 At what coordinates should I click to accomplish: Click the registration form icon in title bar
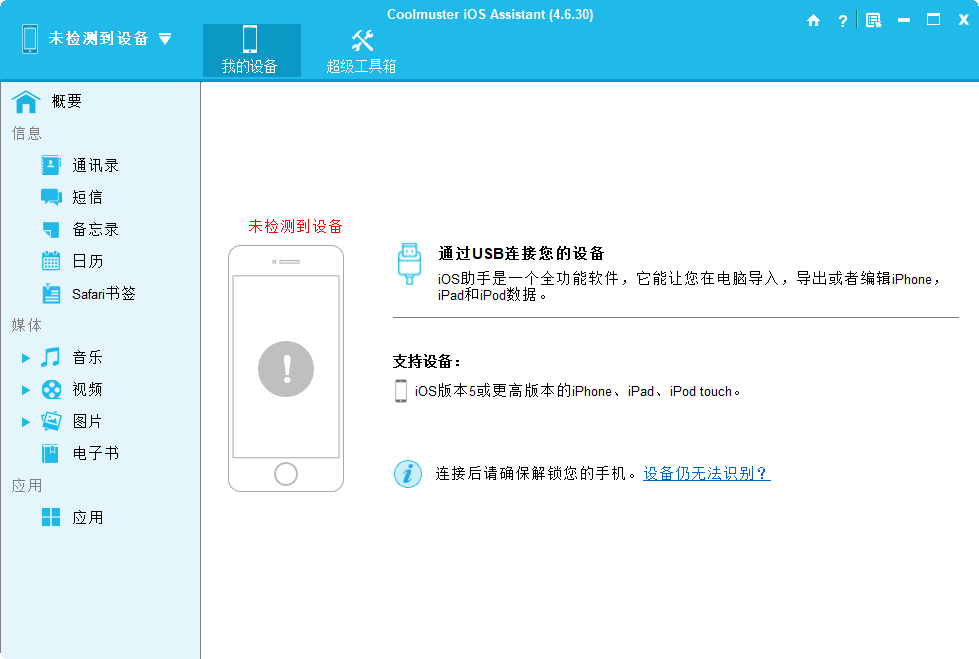[x=872, y=19]
